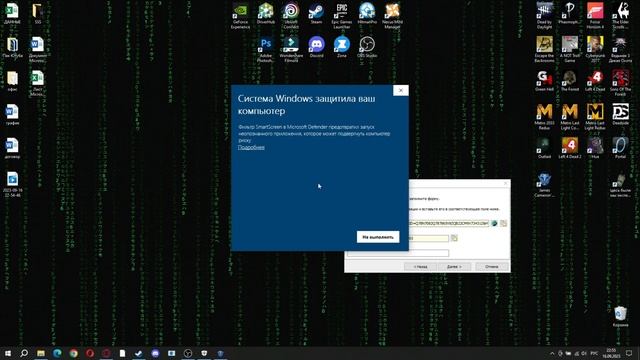Select Deadside desktop icon
Screen dimensions: 640x360
(620, 113)
